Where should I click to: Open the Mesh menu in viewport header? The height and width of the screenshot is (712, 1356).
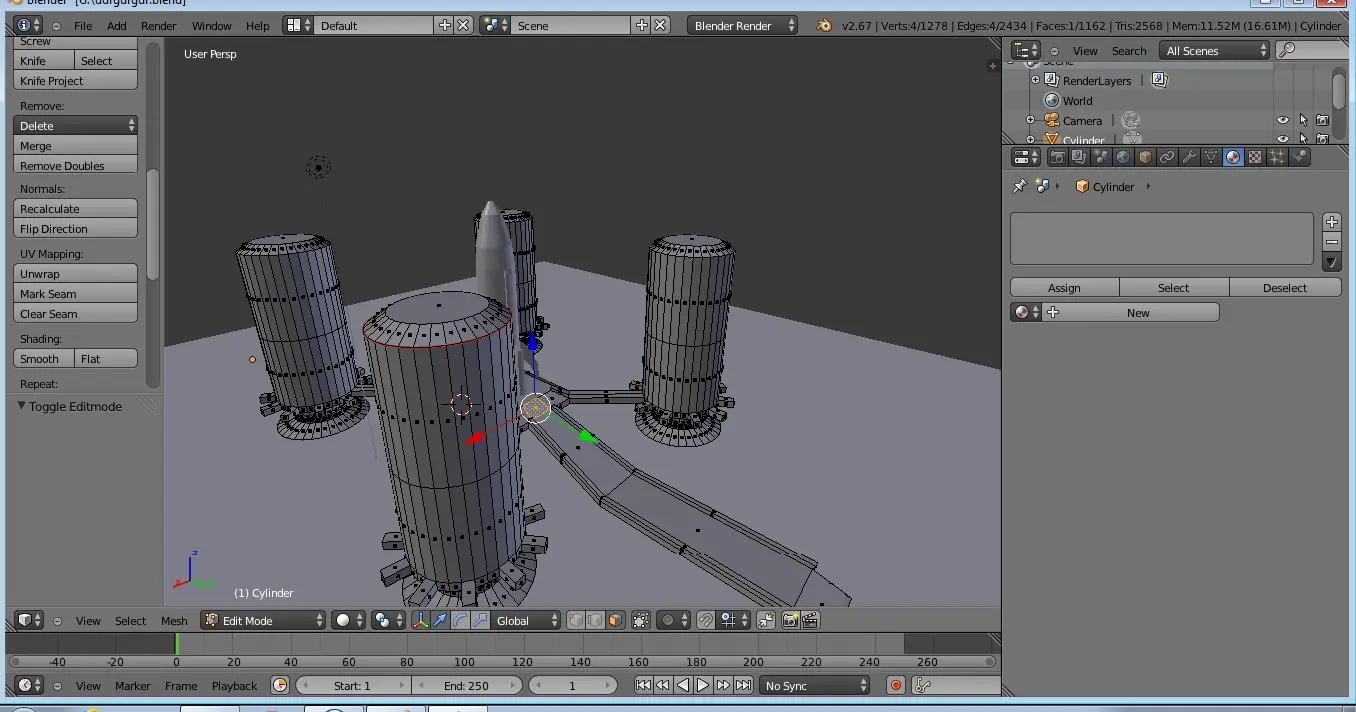174,621
